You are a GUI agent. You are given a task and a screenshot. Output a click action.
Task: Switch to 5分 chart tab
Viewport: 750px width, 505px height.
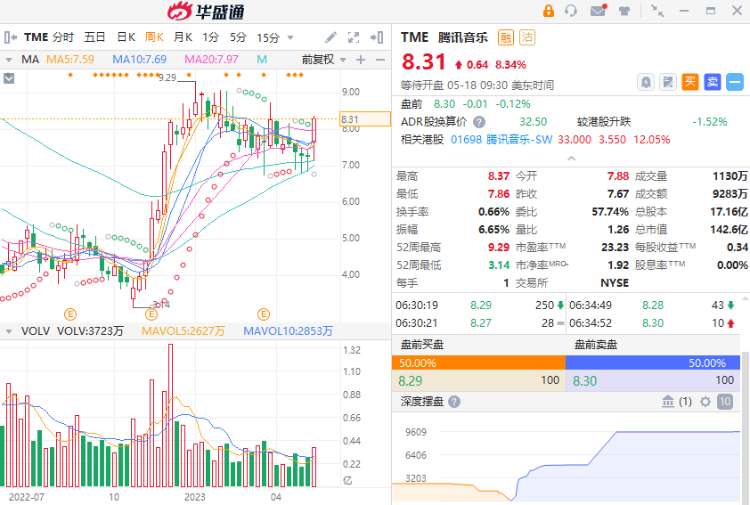[238, 37]
